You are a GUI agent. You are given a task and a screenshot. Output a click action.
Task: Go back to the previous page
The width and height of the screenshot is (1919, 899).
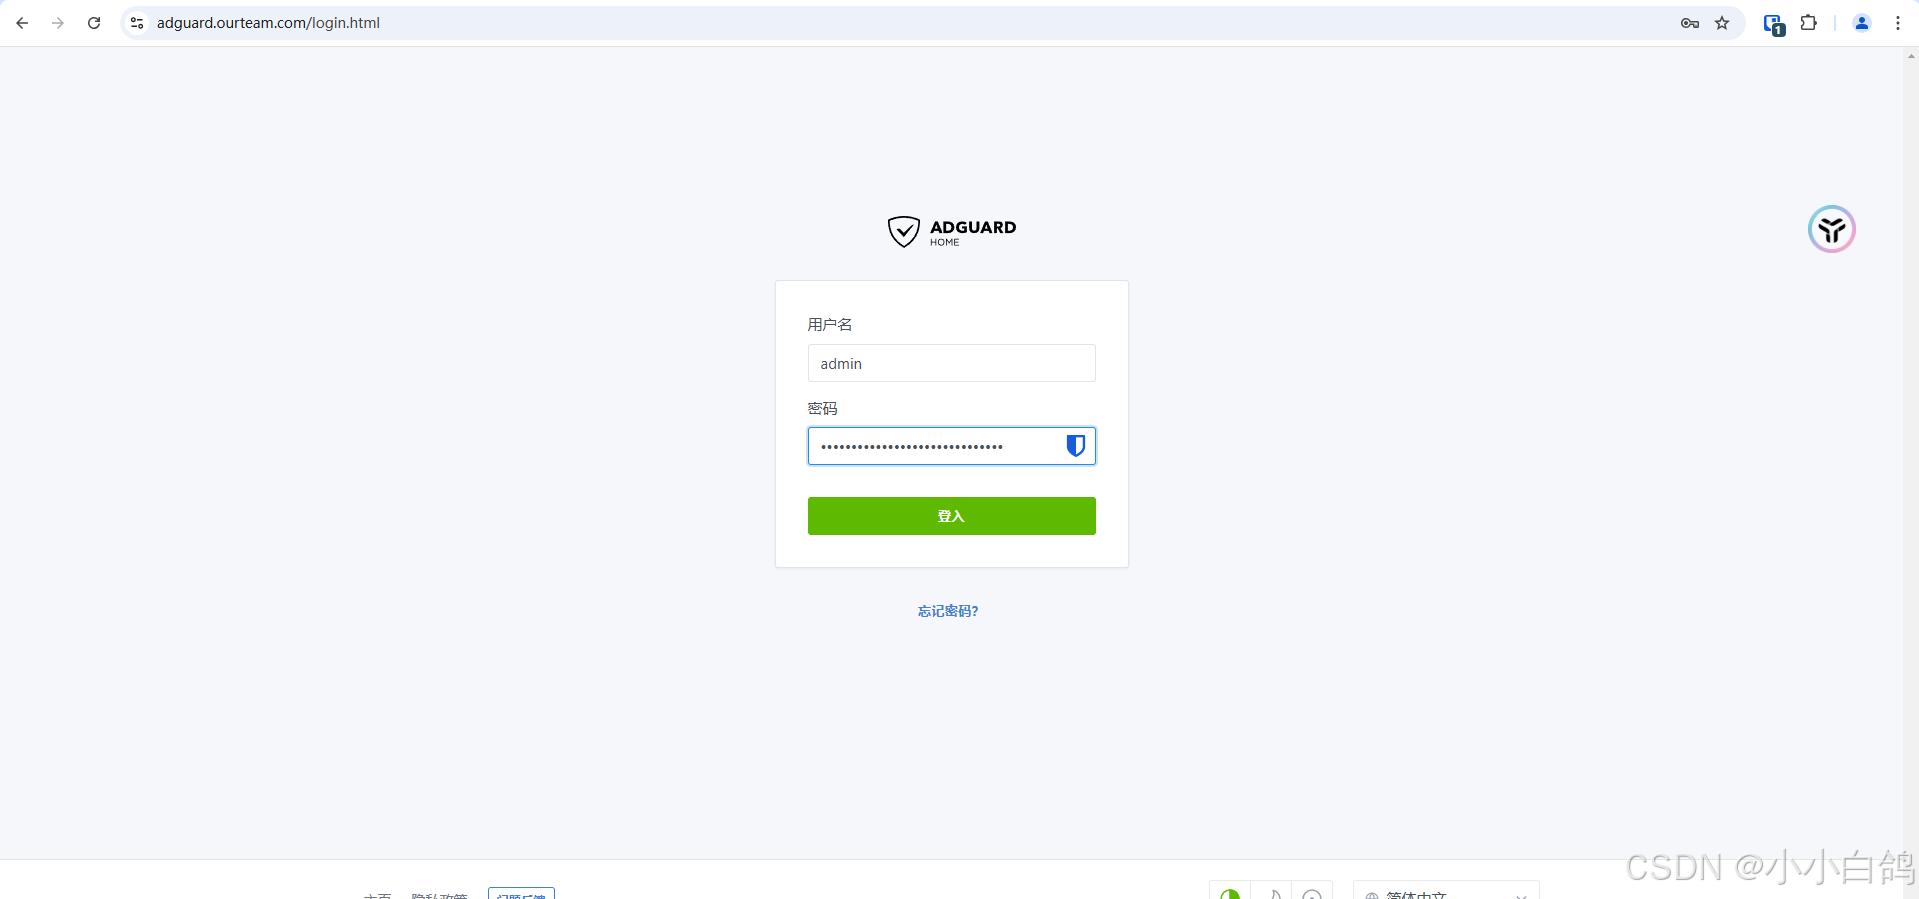(22, 23)
